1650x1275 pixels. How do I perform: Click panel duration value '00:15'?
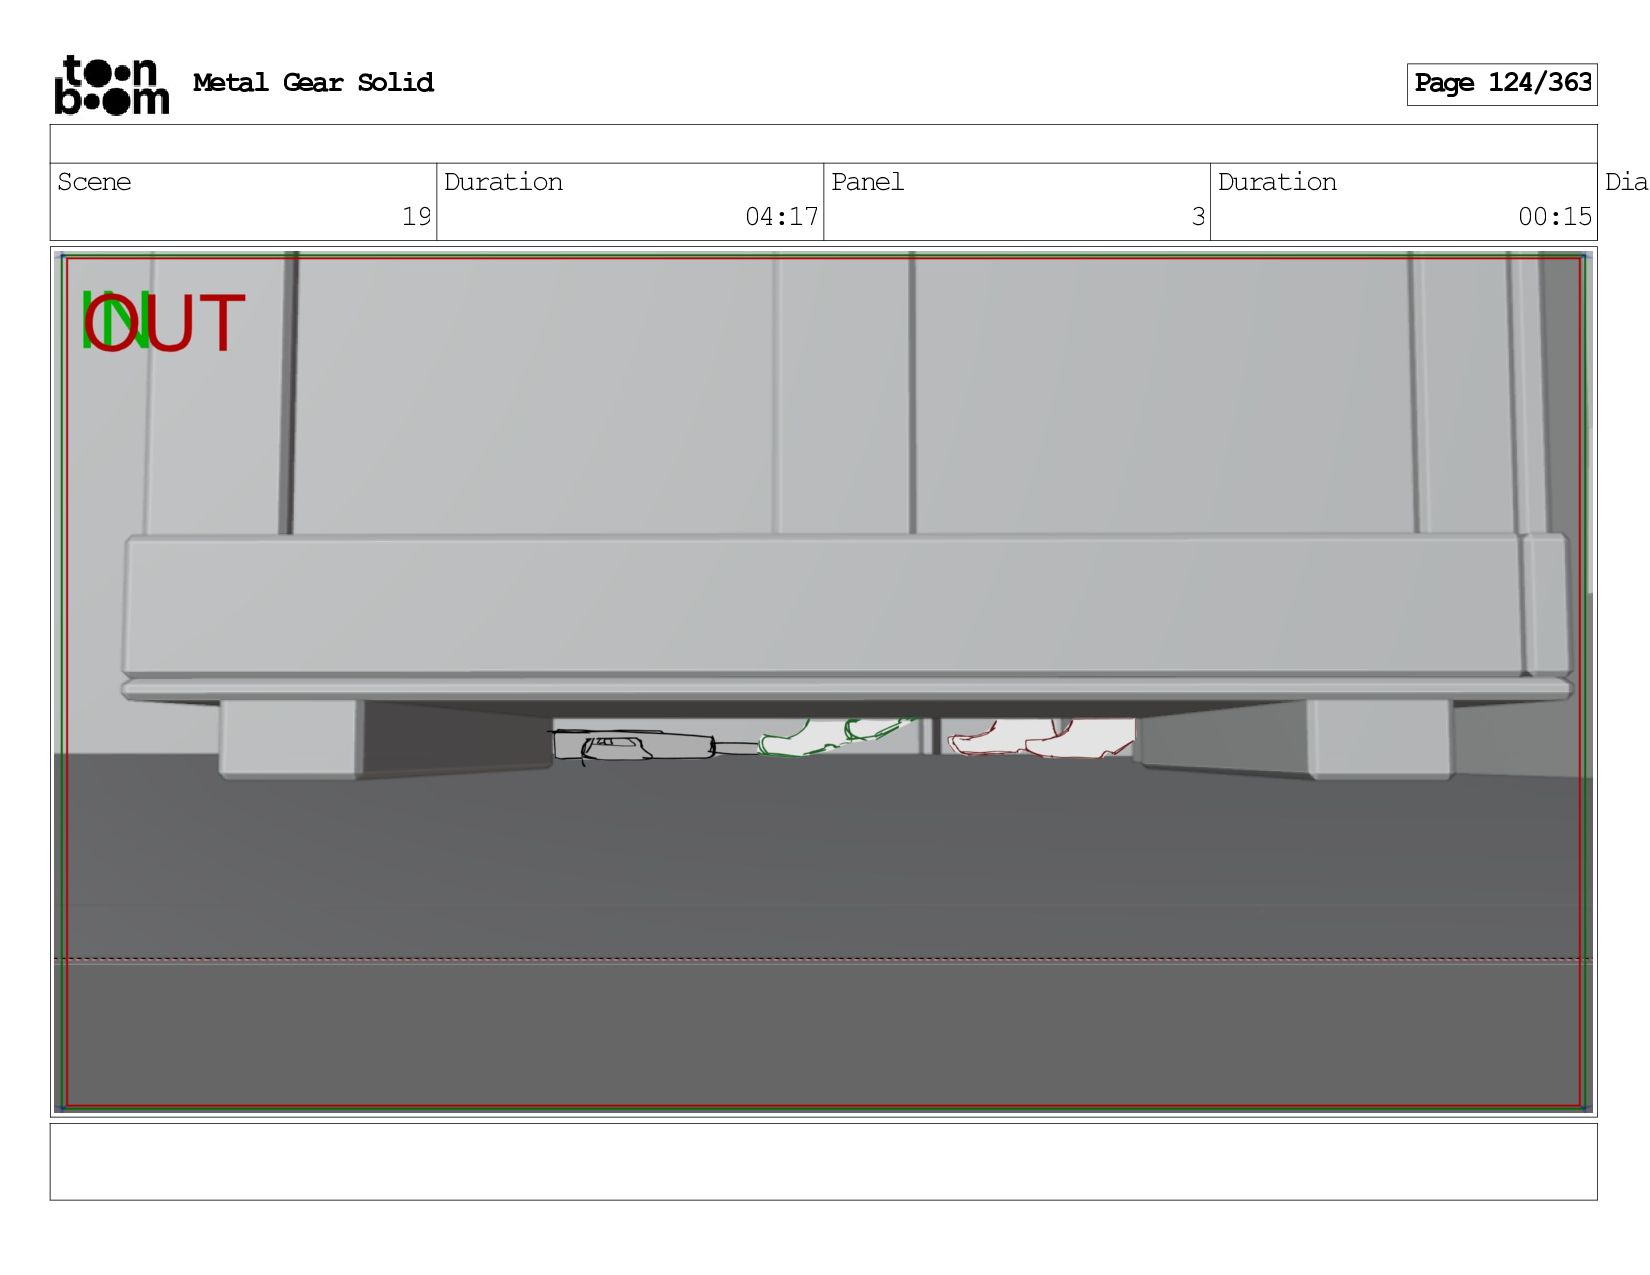[x=1554, y=217]
